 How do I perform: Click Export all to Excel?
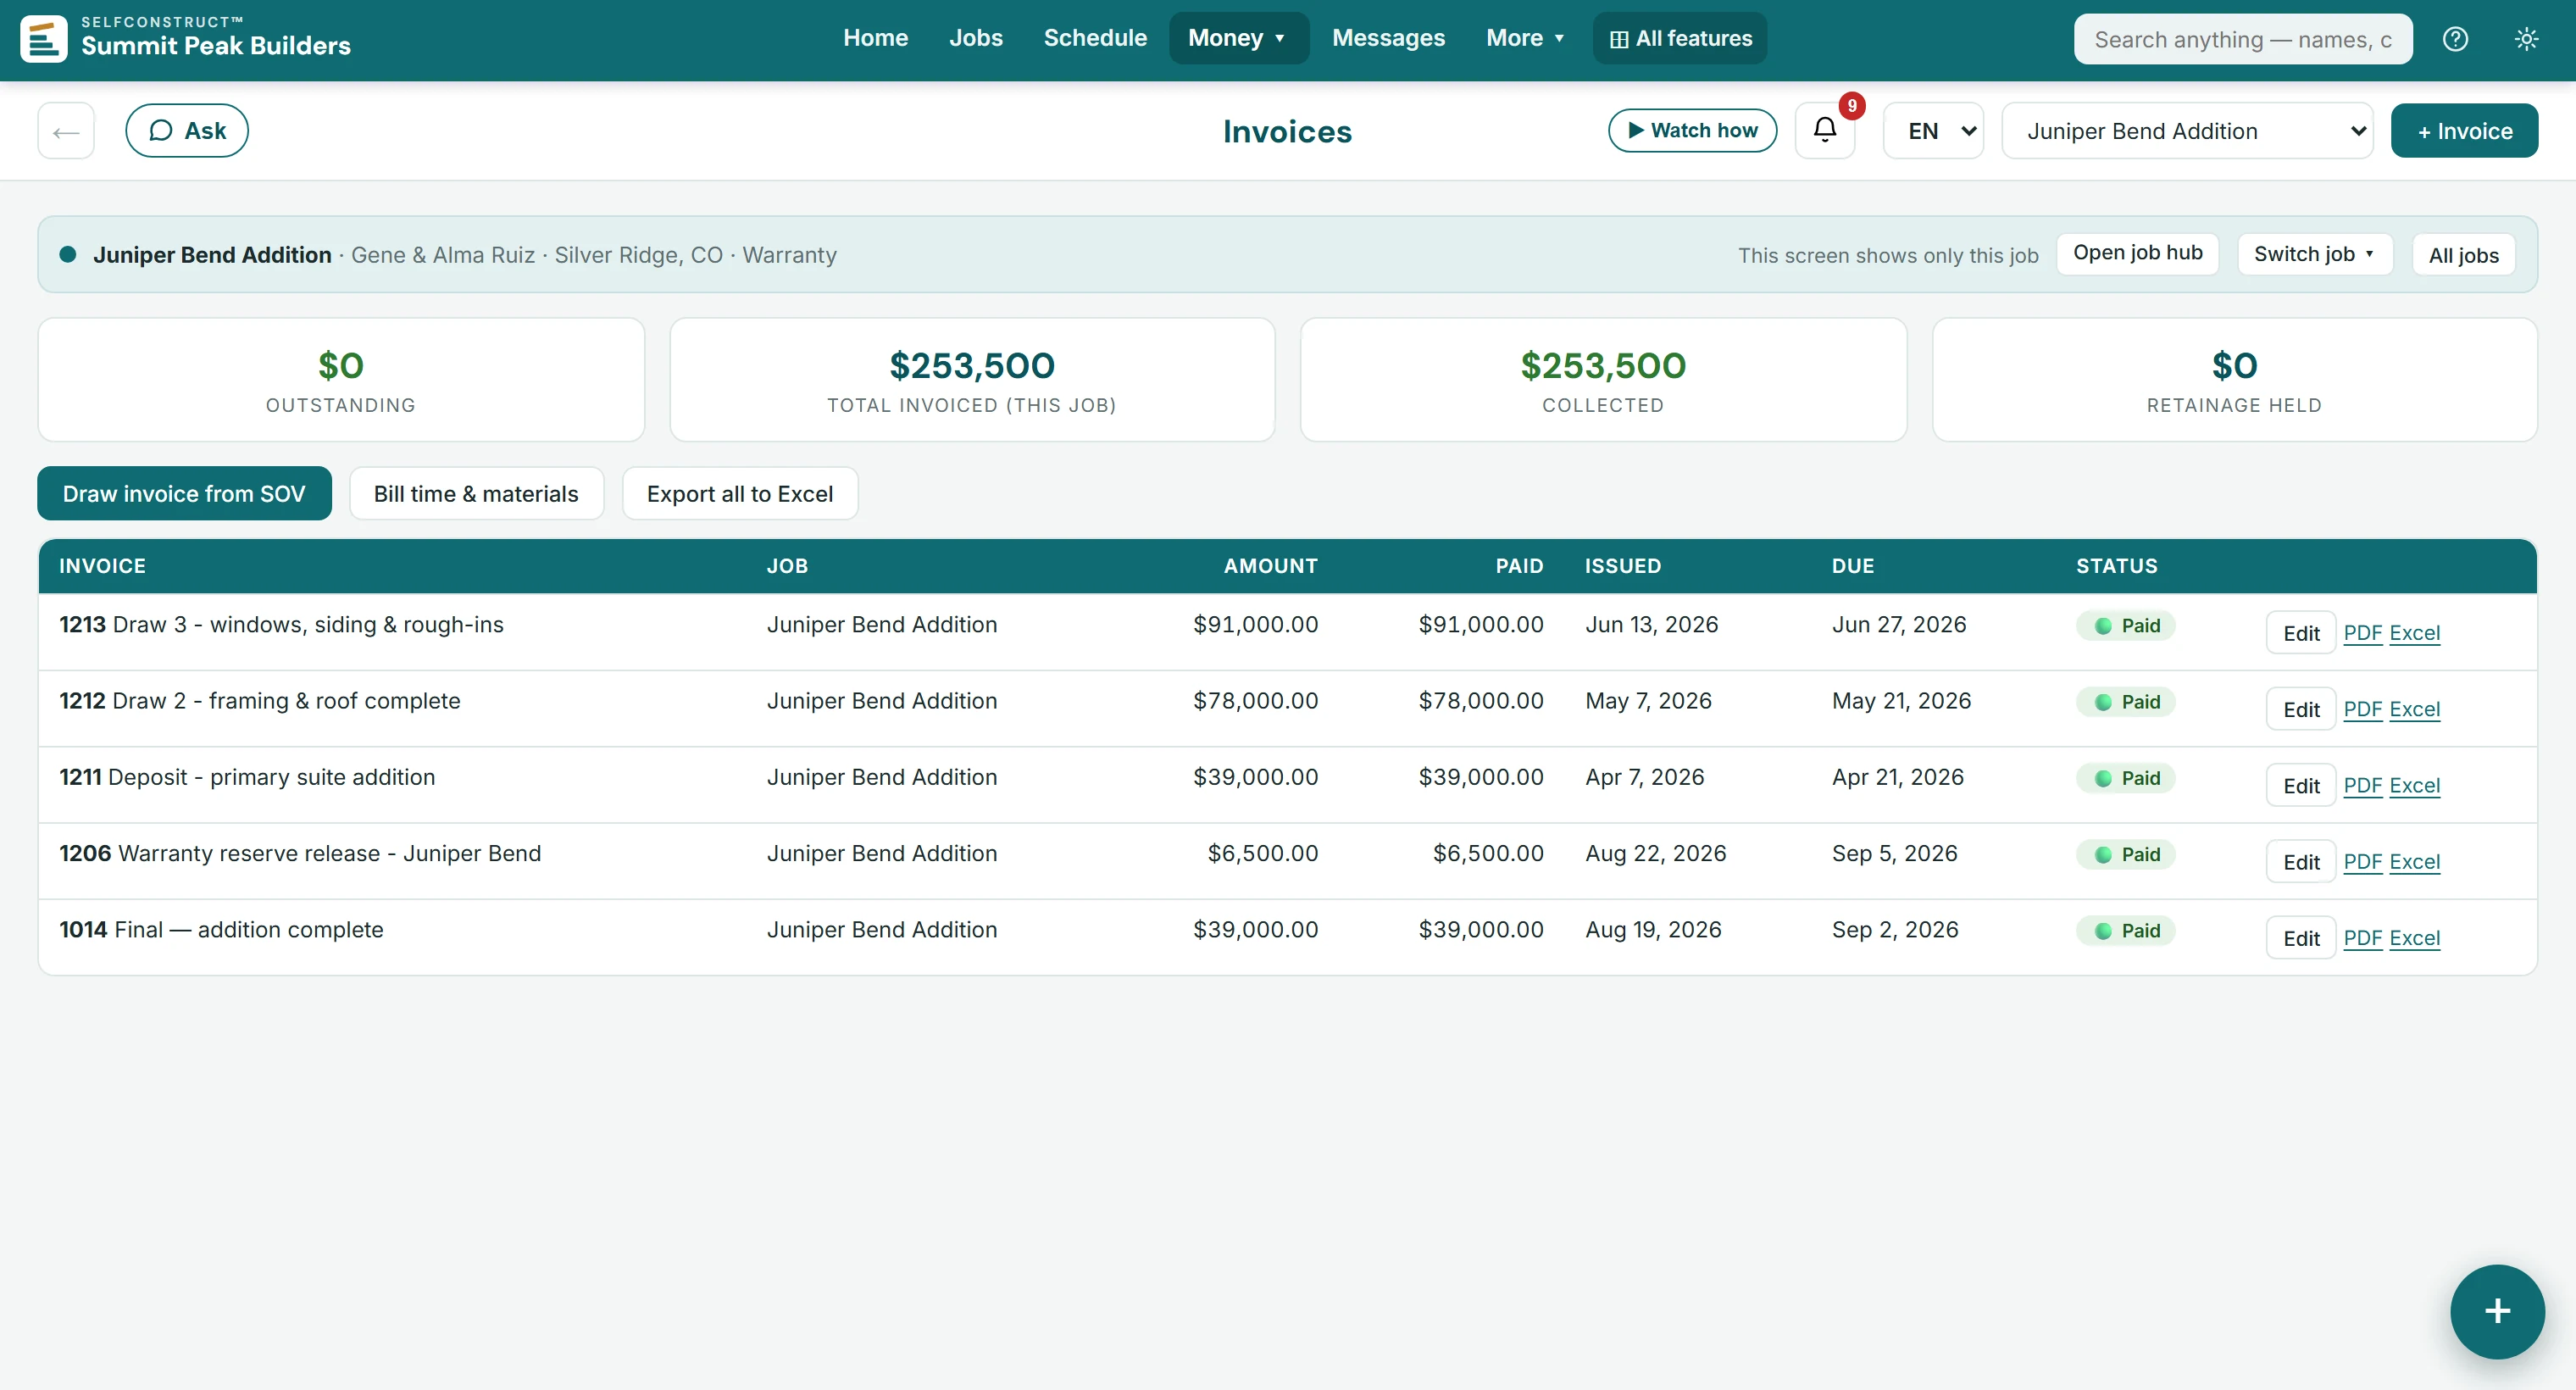click(739, 494)
